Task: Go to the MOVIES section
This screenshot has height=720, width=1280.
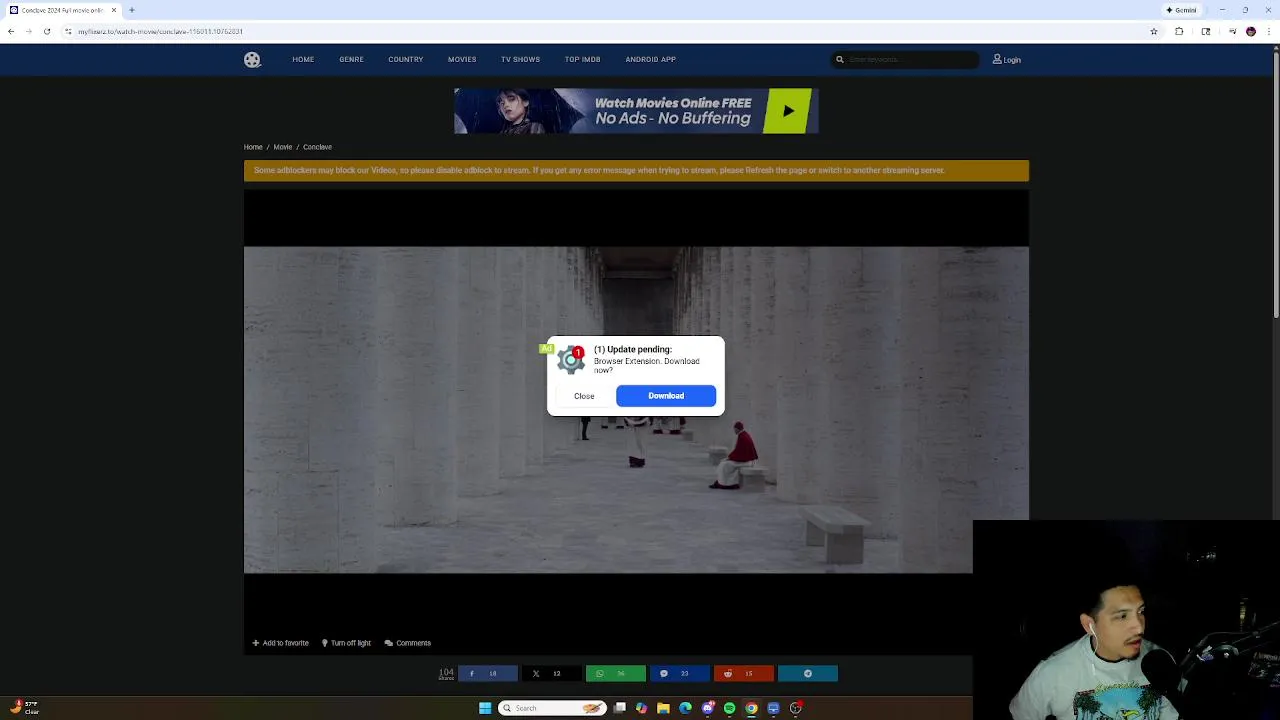Action: [462, 59]
